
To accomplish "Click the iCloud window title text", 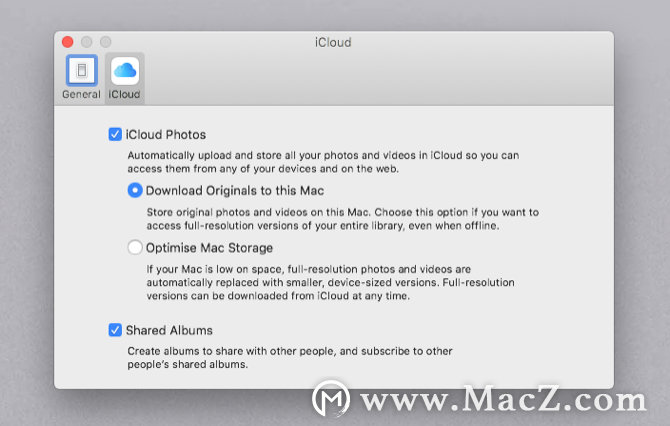I will coord(333,42).
